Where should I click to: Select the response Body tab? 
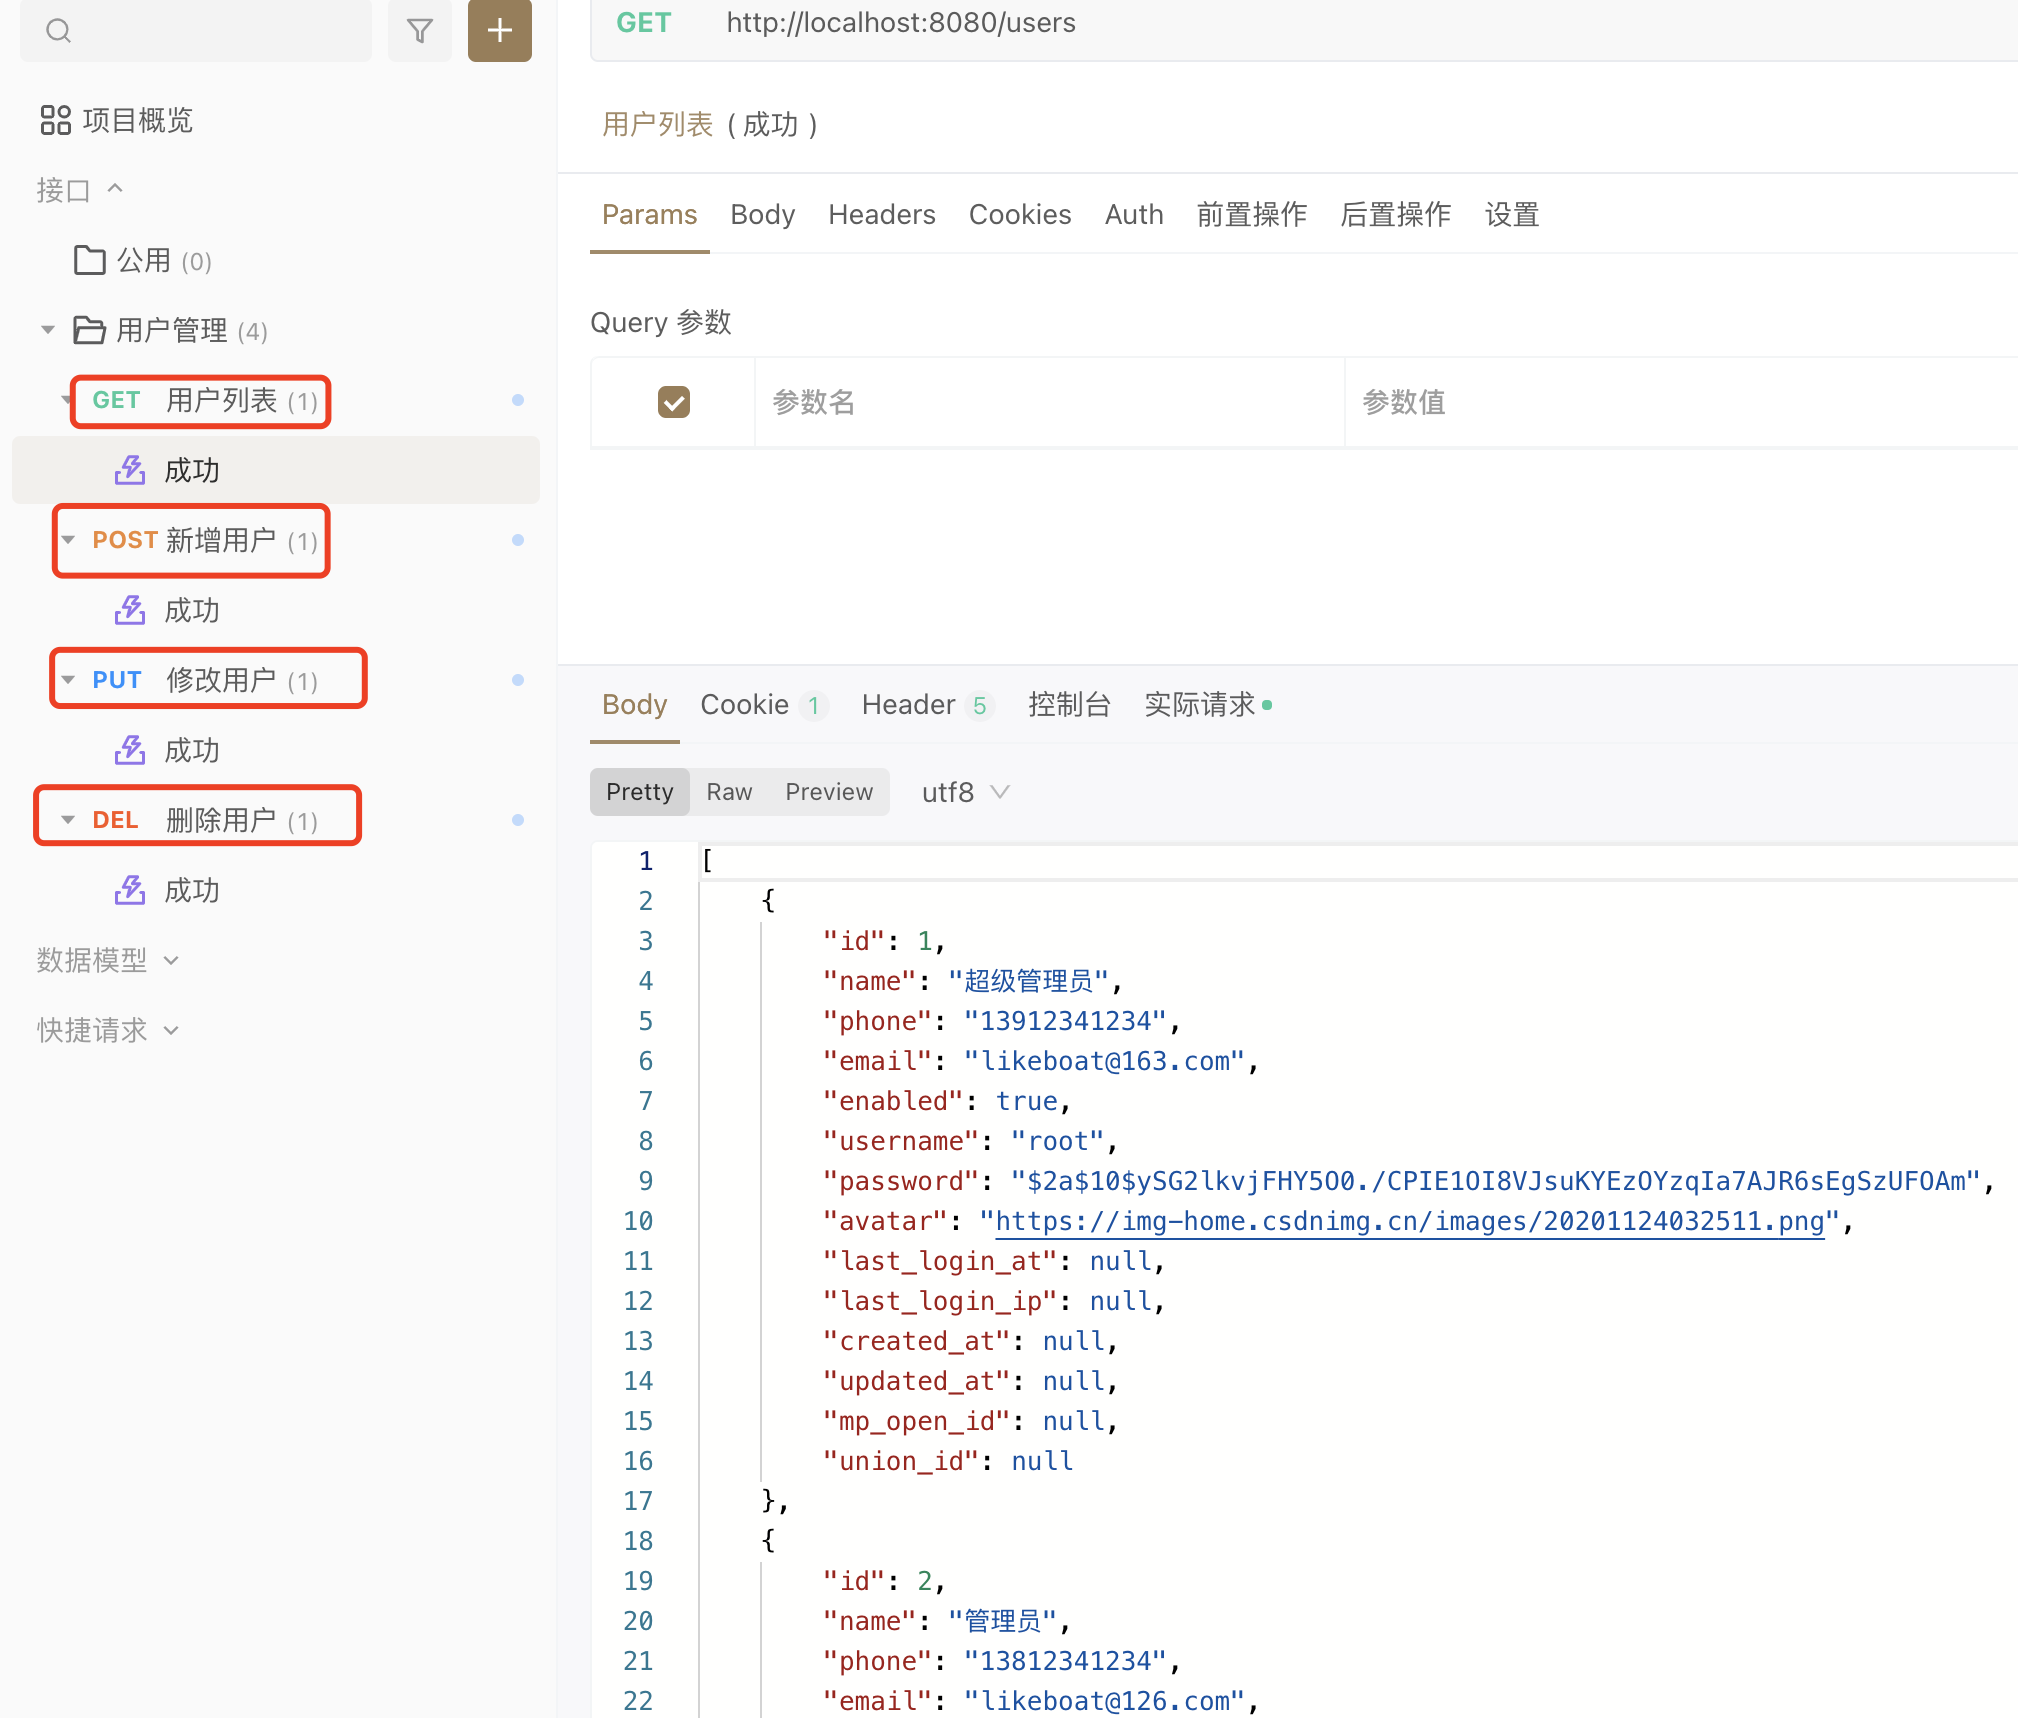pyautogui.click(x=635, y=705)
